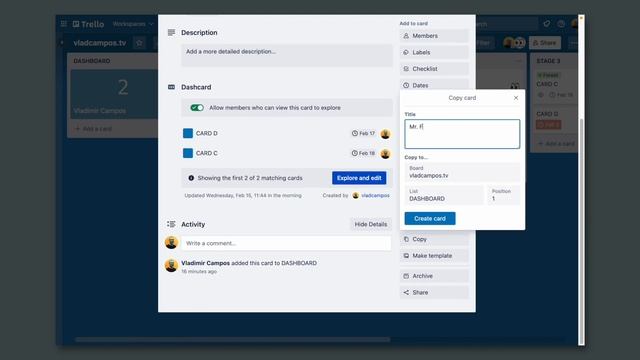Viewport: 640px width, 360px height.
Task: Select CARD C row in Dashcard
Action: click(x=287, y=153)
